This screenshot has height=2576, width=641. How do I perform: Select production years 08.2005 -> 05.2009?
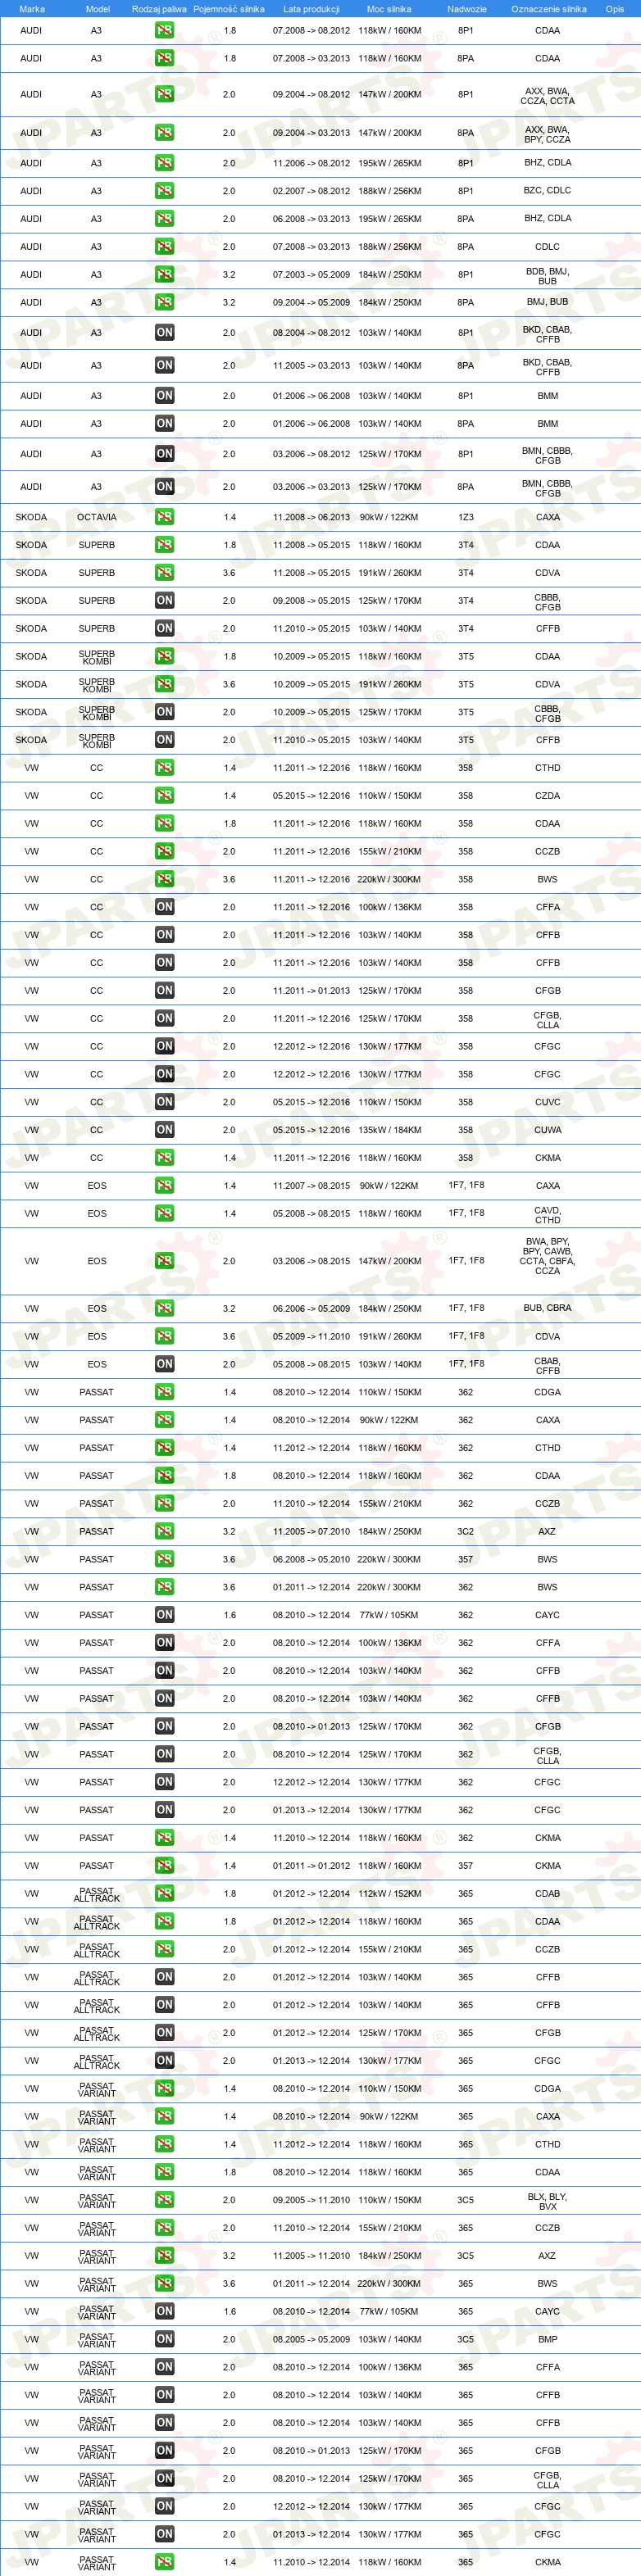311,2339
